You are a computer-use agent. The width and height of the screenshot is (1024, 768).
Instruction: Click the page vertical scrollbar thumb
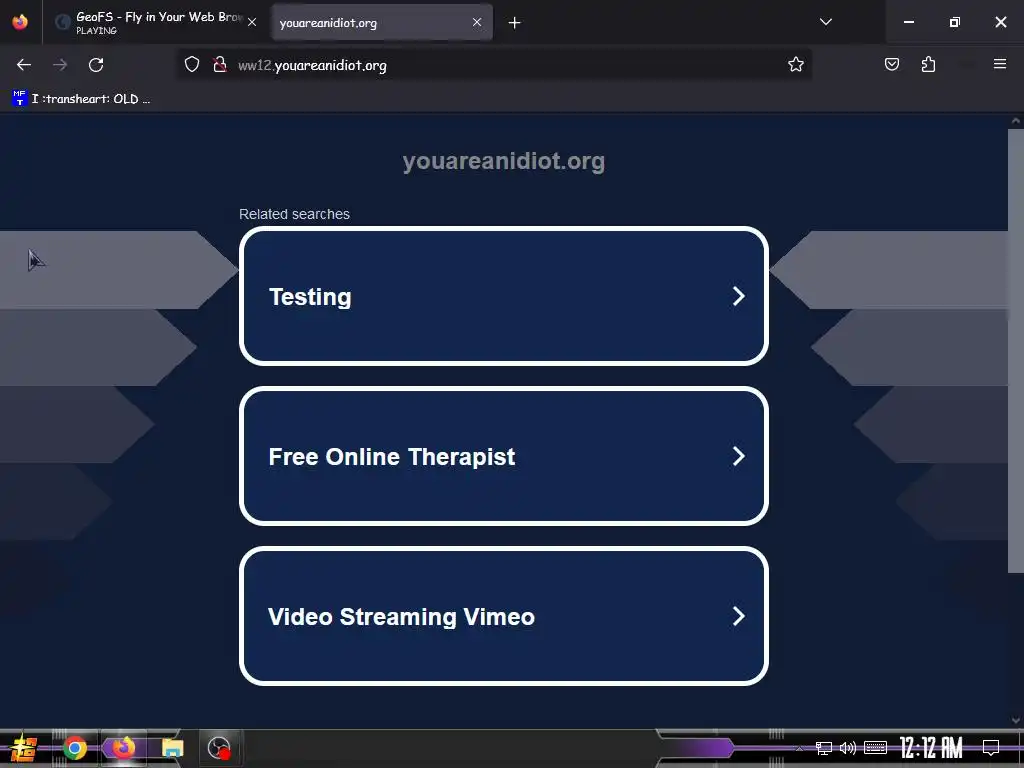coord(1016,351)
